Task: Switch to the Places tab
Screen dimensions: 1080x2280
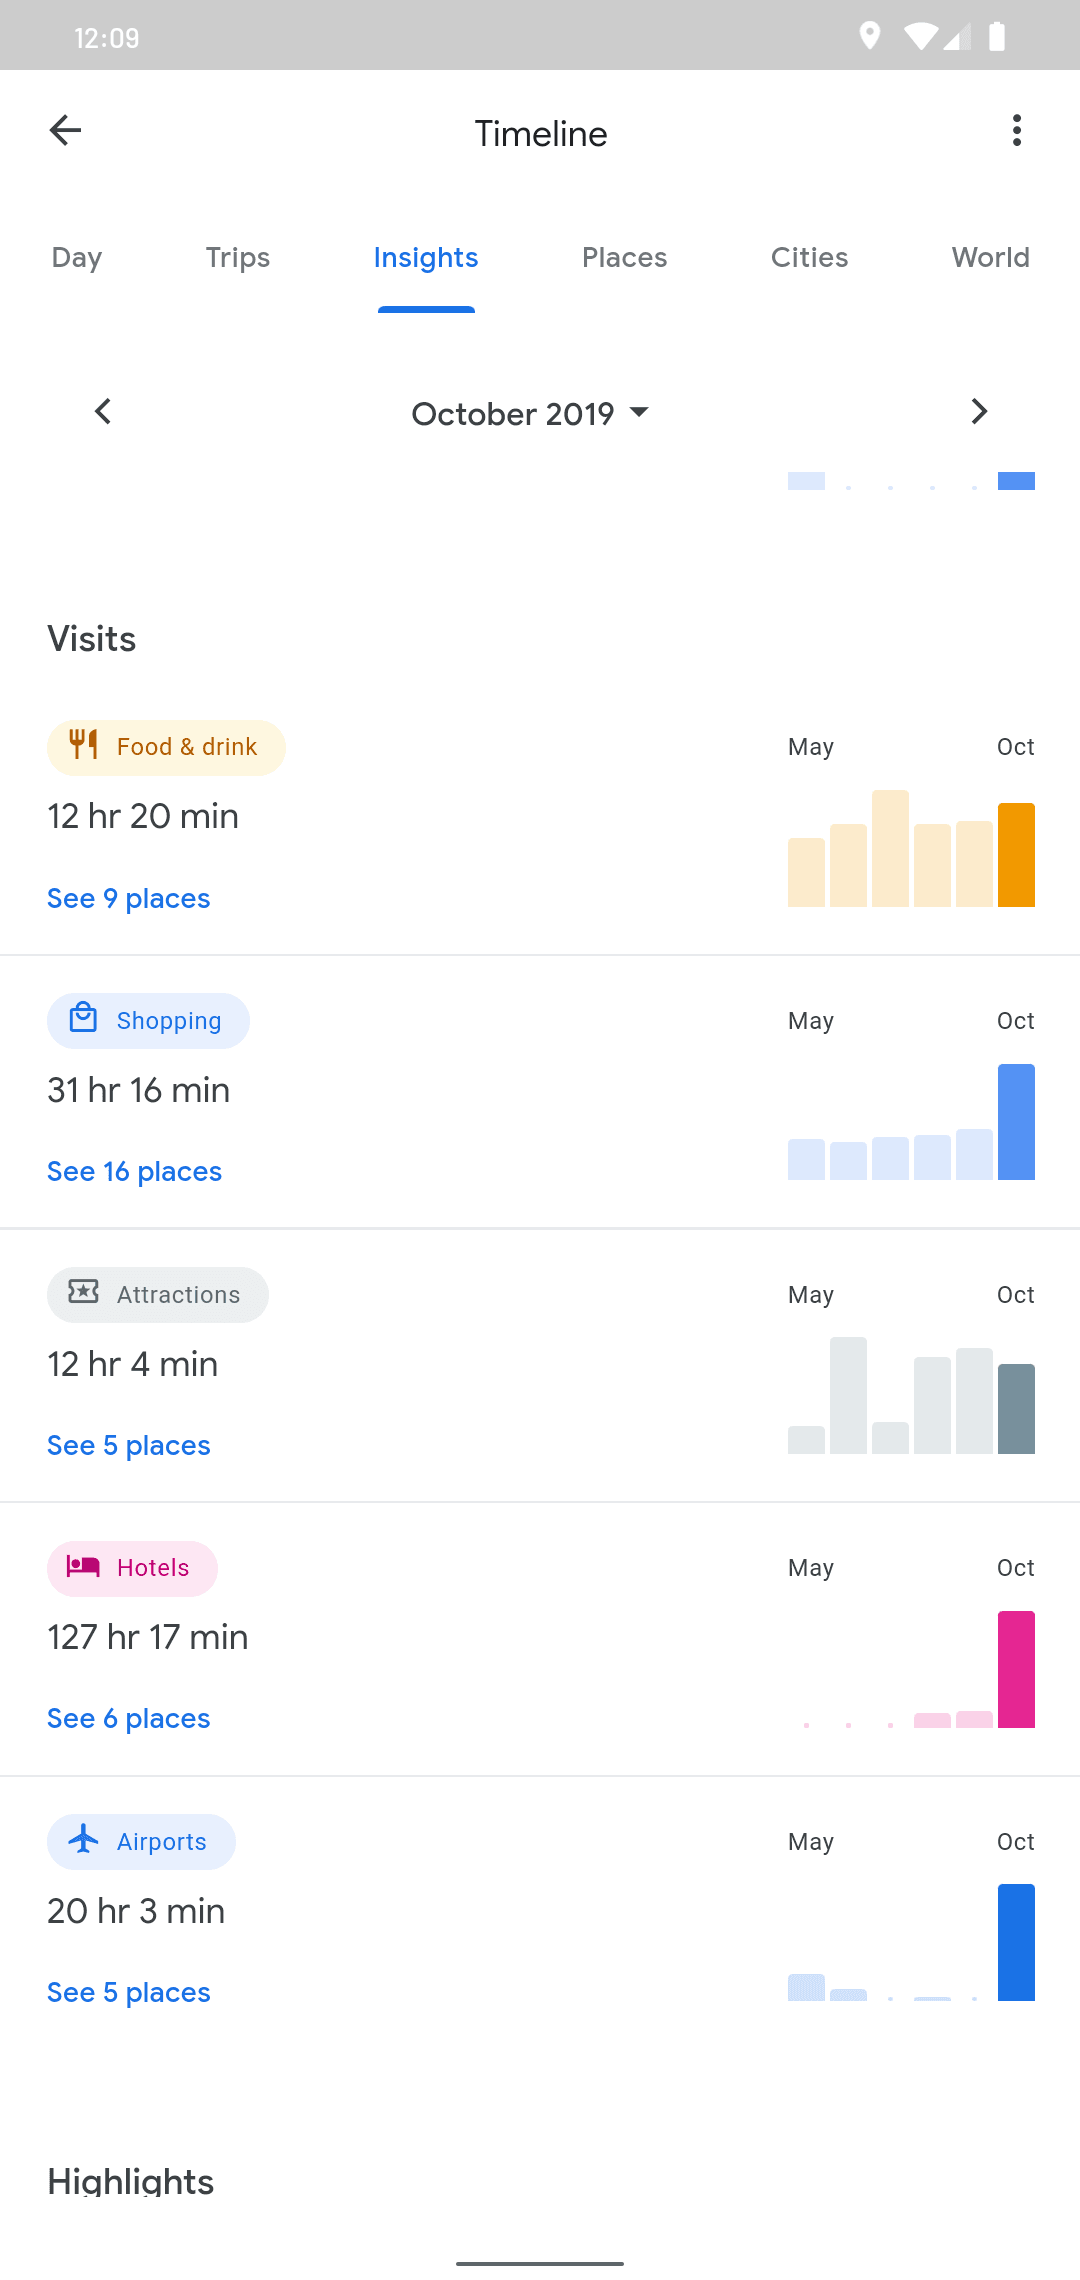Action: (624, 258)
